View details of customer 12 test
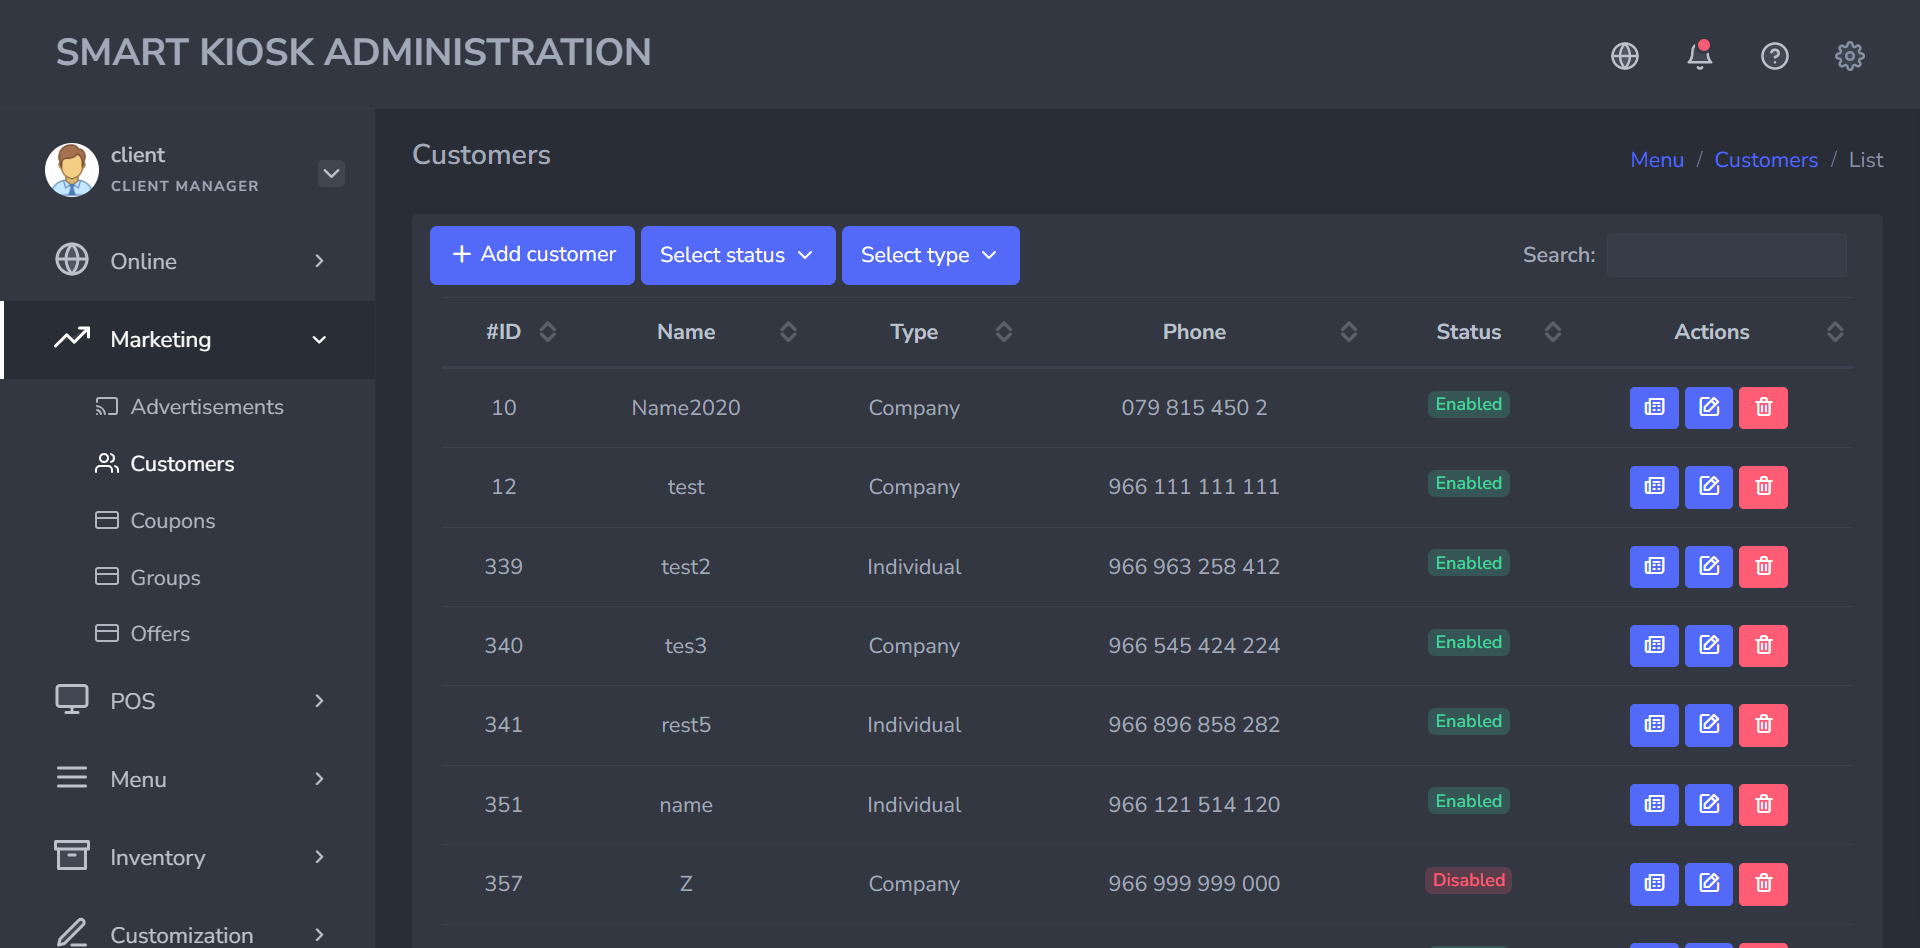Screen dimensions: 1920x948 tap(1654, 487)
